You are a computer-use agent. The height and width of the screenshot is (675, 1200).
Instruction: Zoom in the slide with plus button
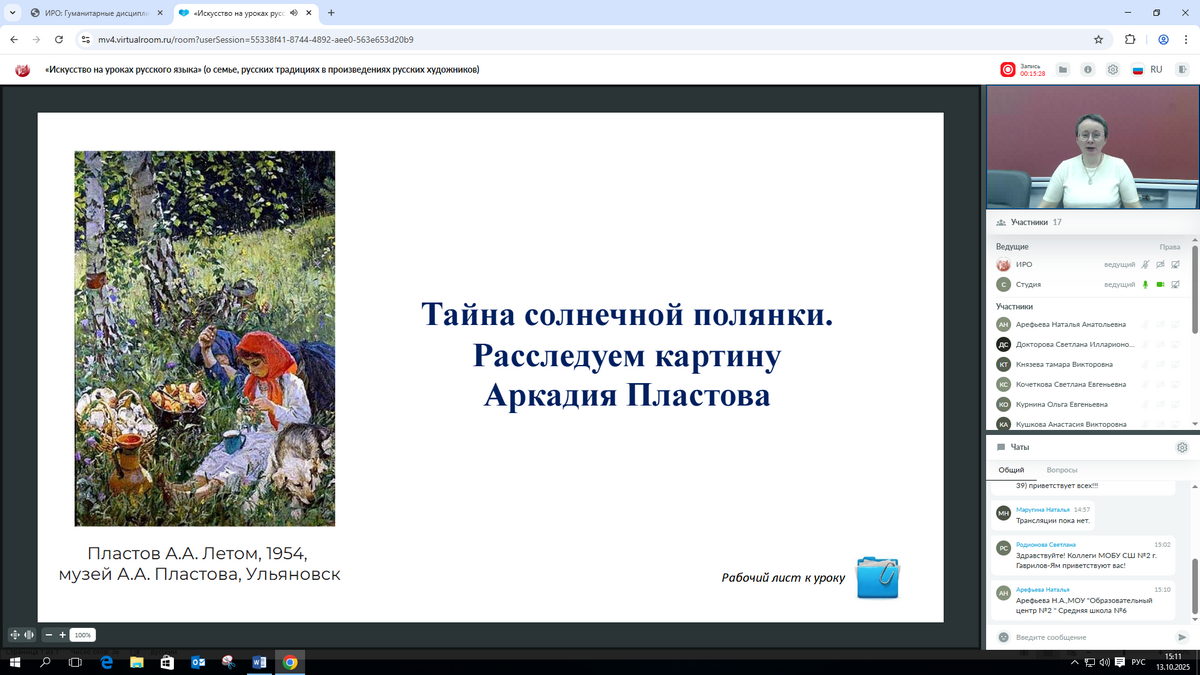click(x=62, y=635)
